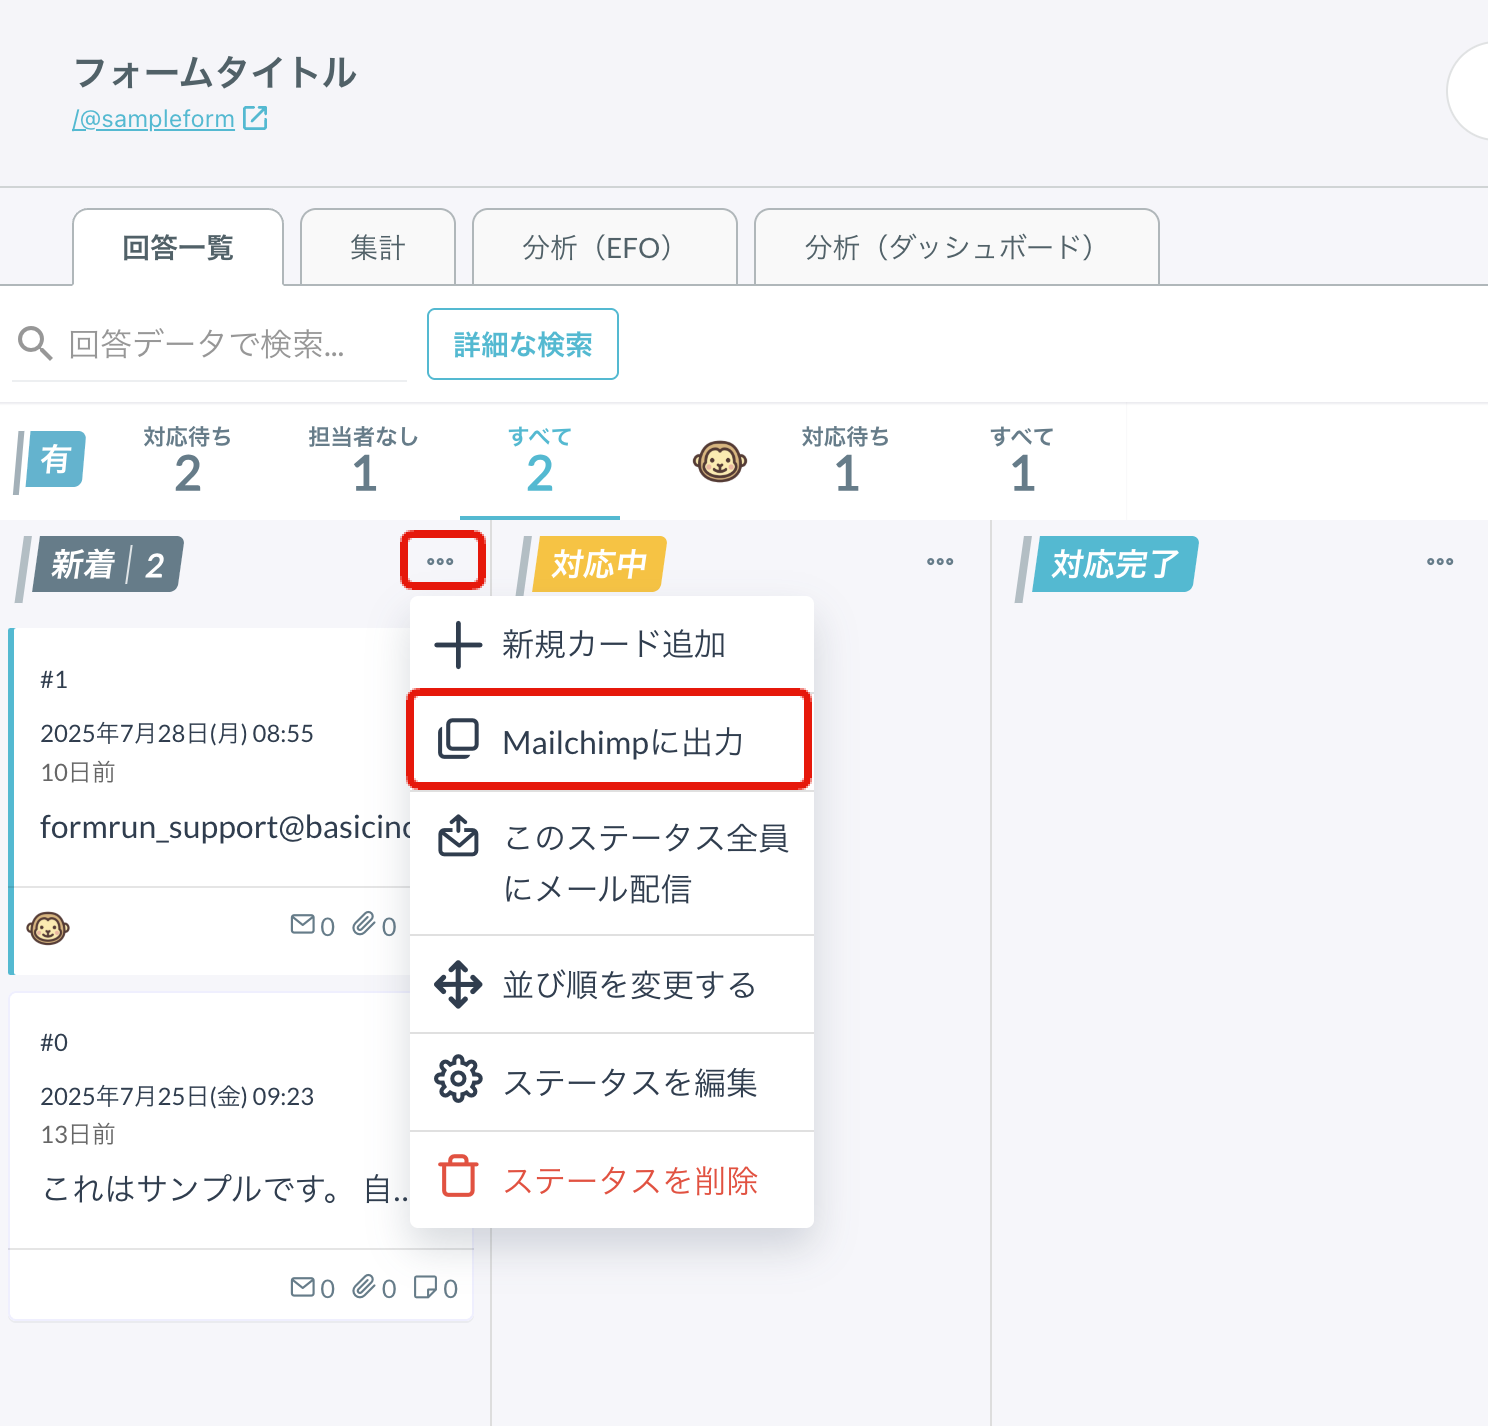
Task: Click the red trash can icon
Action: pyautogui.click(x=458, y=1176)
